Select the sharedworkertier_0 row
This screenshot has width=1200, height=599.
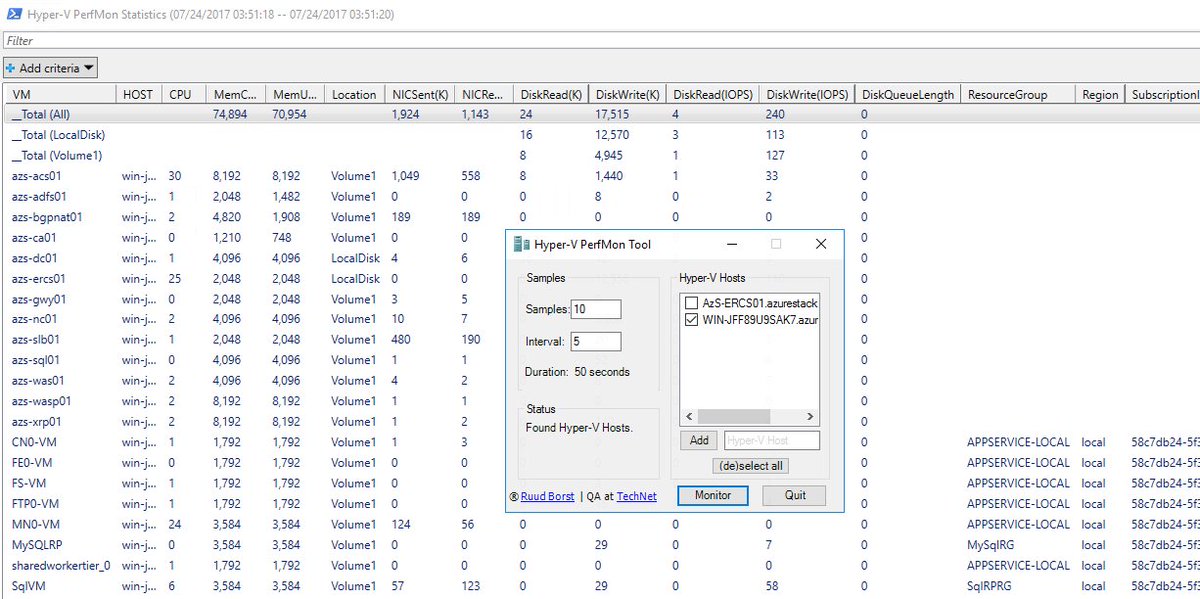(600, 565)
